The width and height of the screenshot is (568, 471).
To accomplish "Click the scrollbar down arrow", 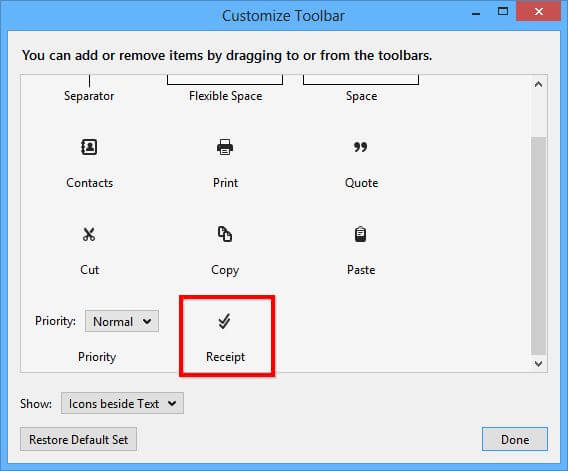I will (539, 363).
